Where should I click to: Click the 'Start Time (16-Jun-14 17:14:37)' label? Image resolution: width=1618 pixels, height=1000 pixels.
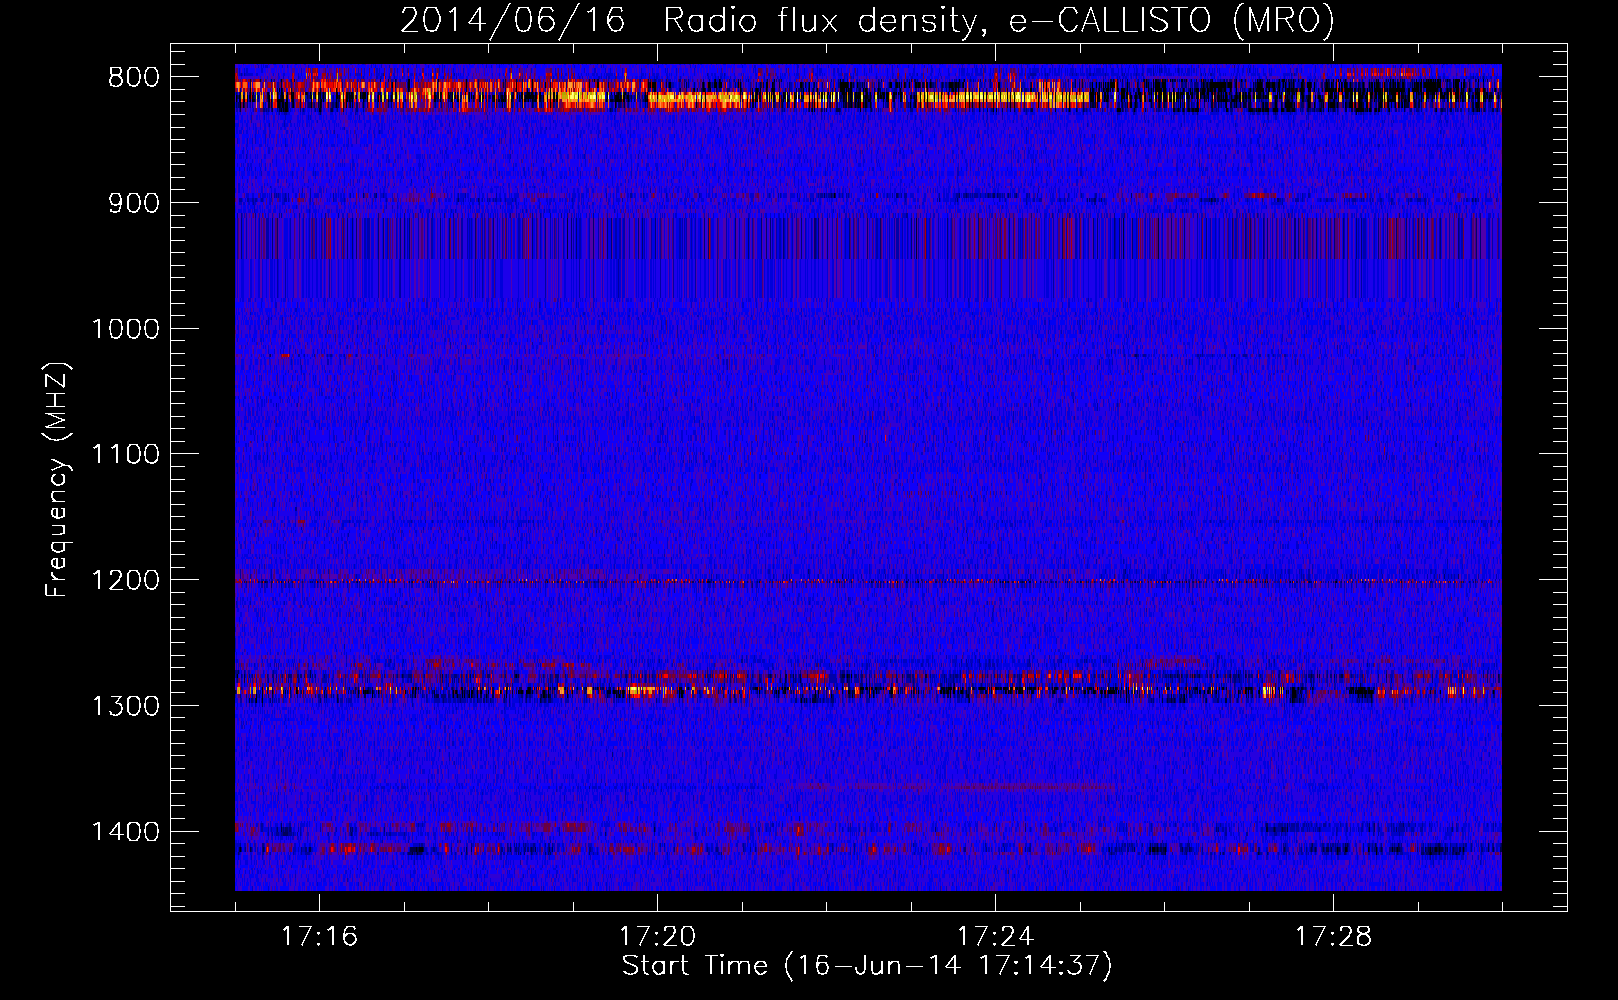(x=867, y=966)
